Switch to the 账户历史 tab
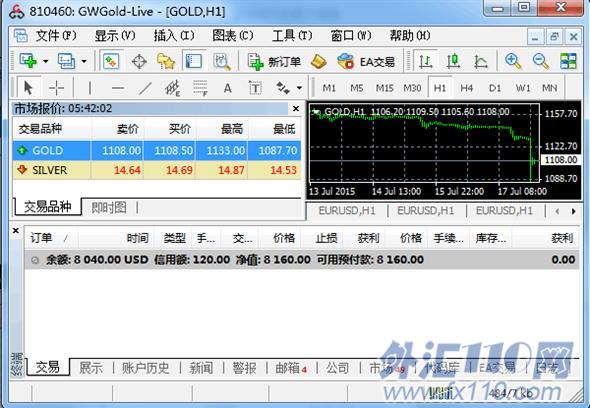Screen dimensions: 590x408 pos(145,367)
